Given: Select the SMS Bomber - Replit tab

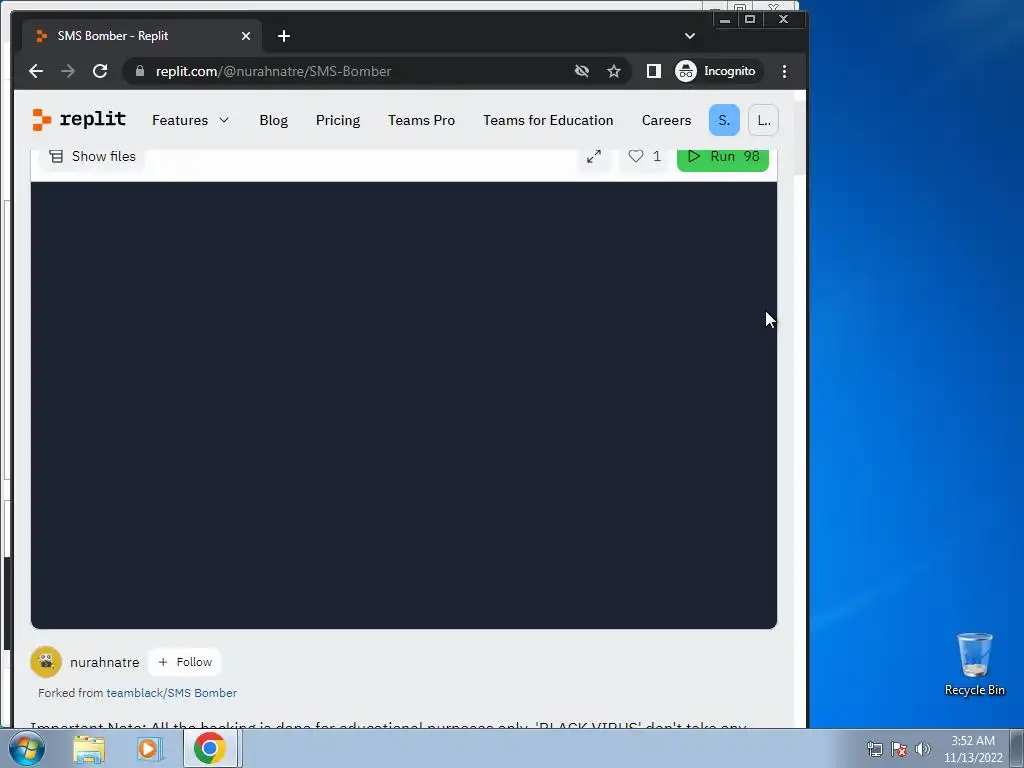Looking at the screenshot, I should point(142,36).
